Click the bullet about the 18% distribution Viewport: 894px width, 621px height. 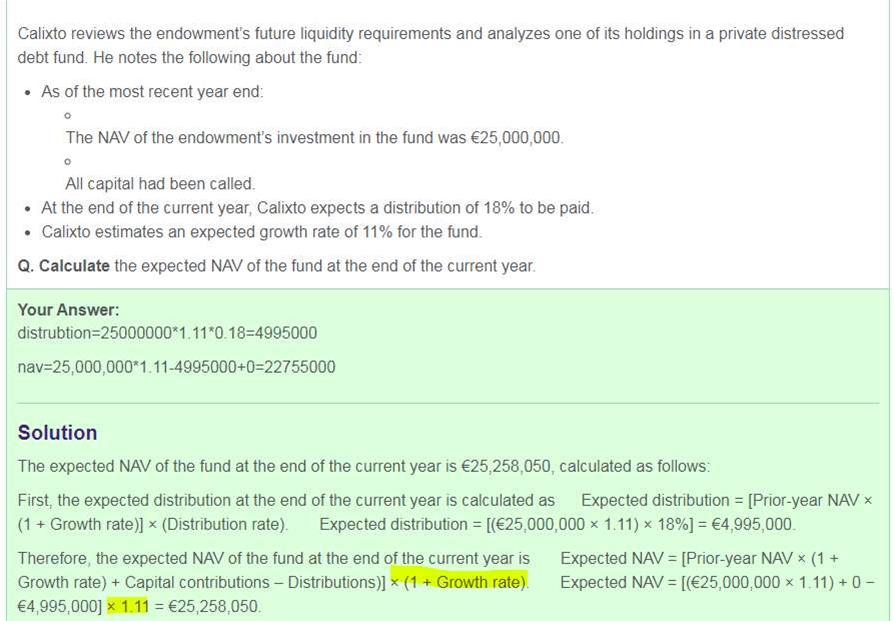pyautogui.click(x=317, y=208)
